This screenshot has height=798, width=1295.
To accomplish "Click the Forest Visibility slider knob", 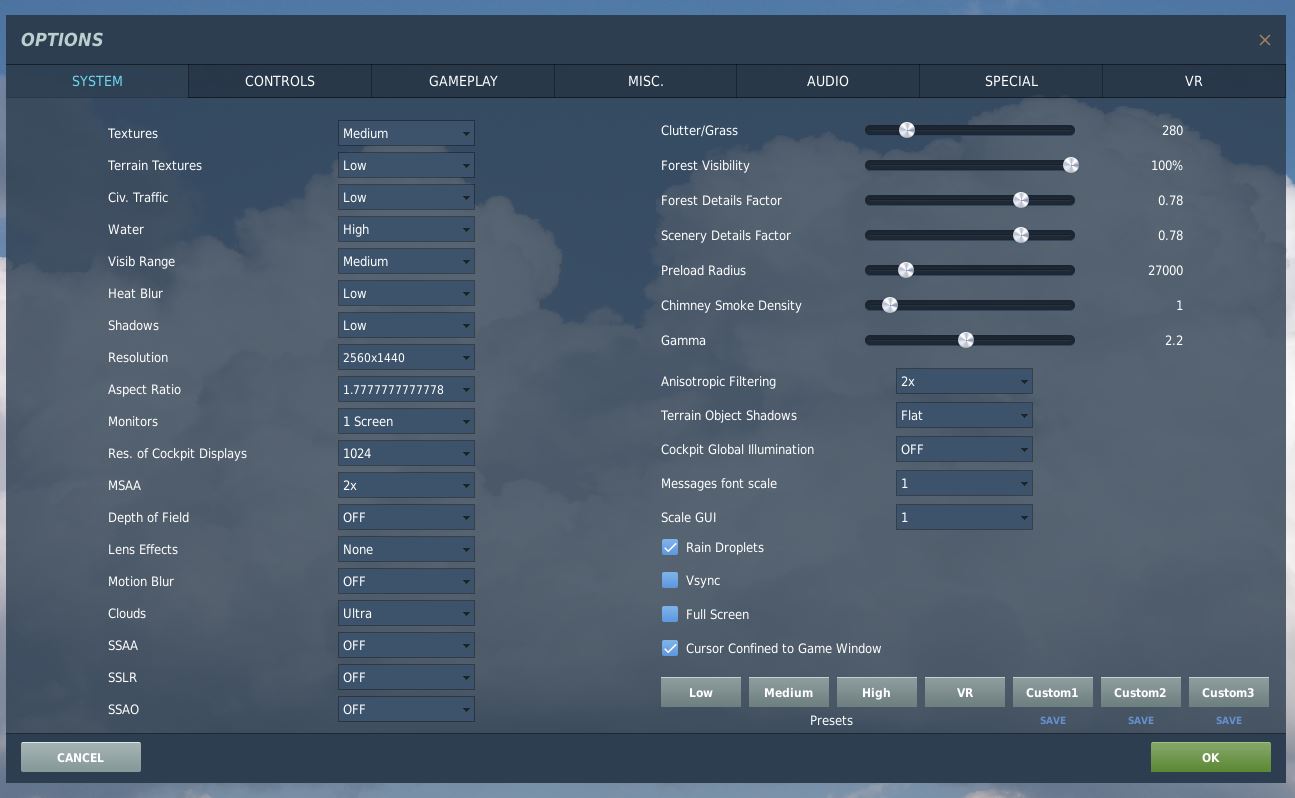I will pyautogui.click(x=1070, y=165).
